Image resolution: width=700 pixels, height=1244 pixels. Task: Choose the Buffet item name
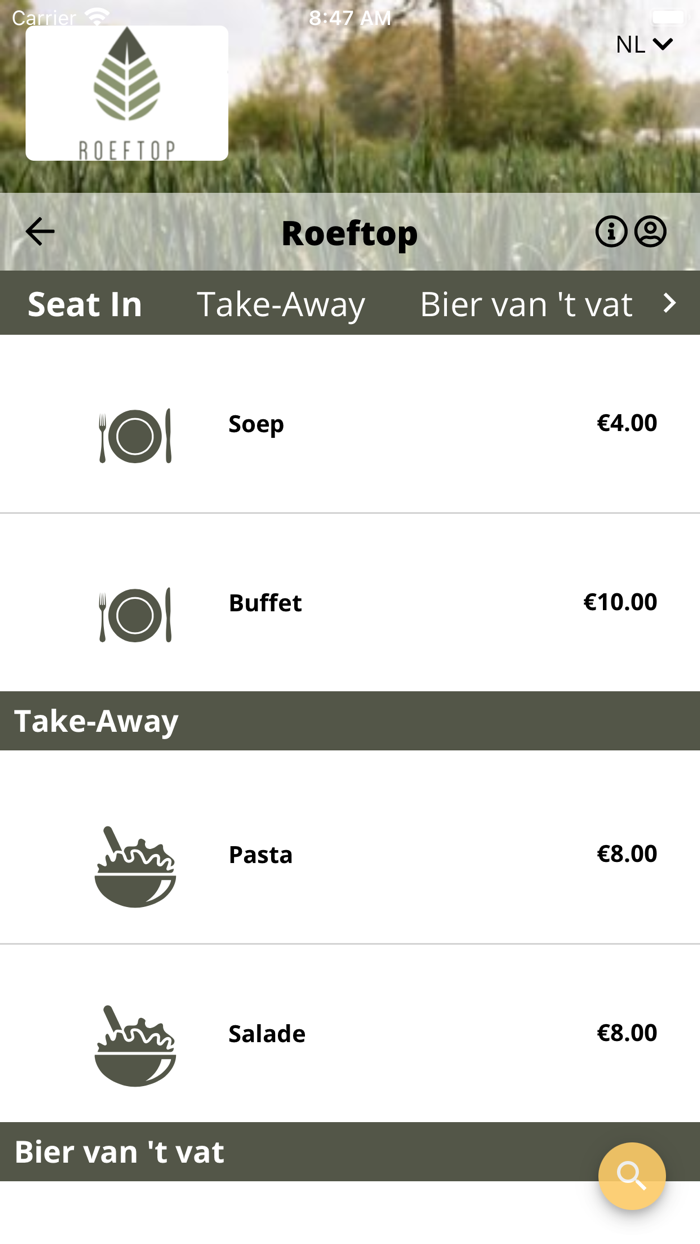(x=265, y=603)
